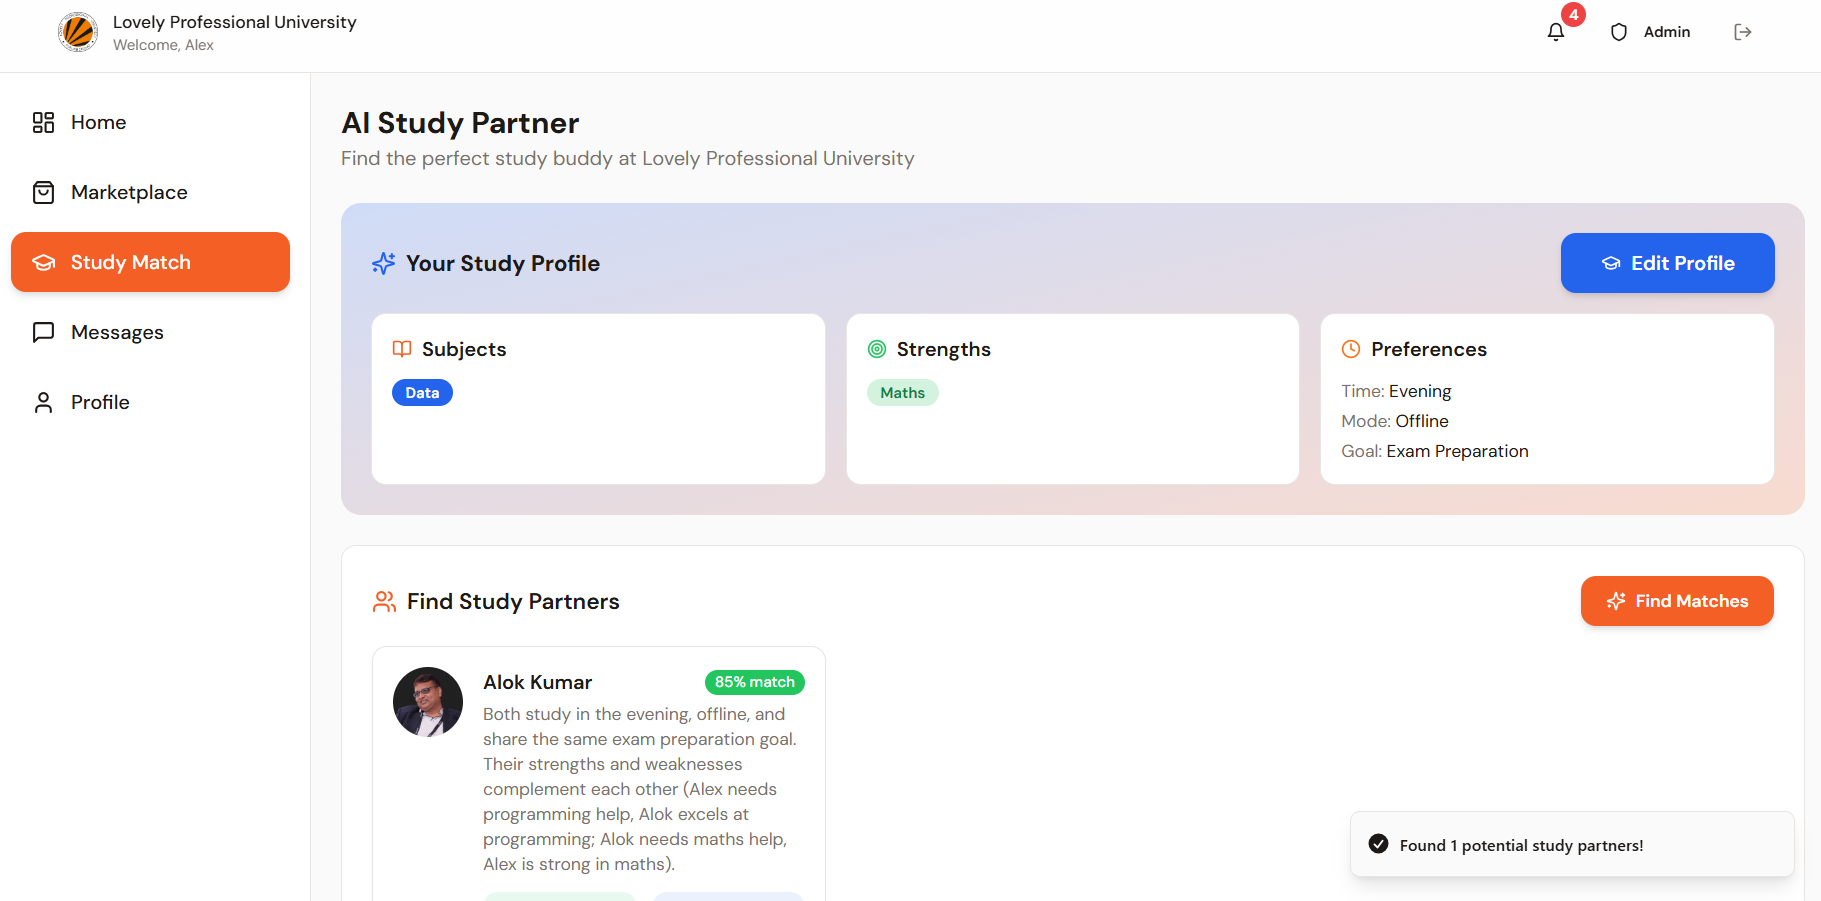The image size is (1821, 901).
Task: Click the Maths strength tag
Action: pyautogui.click(x=902, y=393)
